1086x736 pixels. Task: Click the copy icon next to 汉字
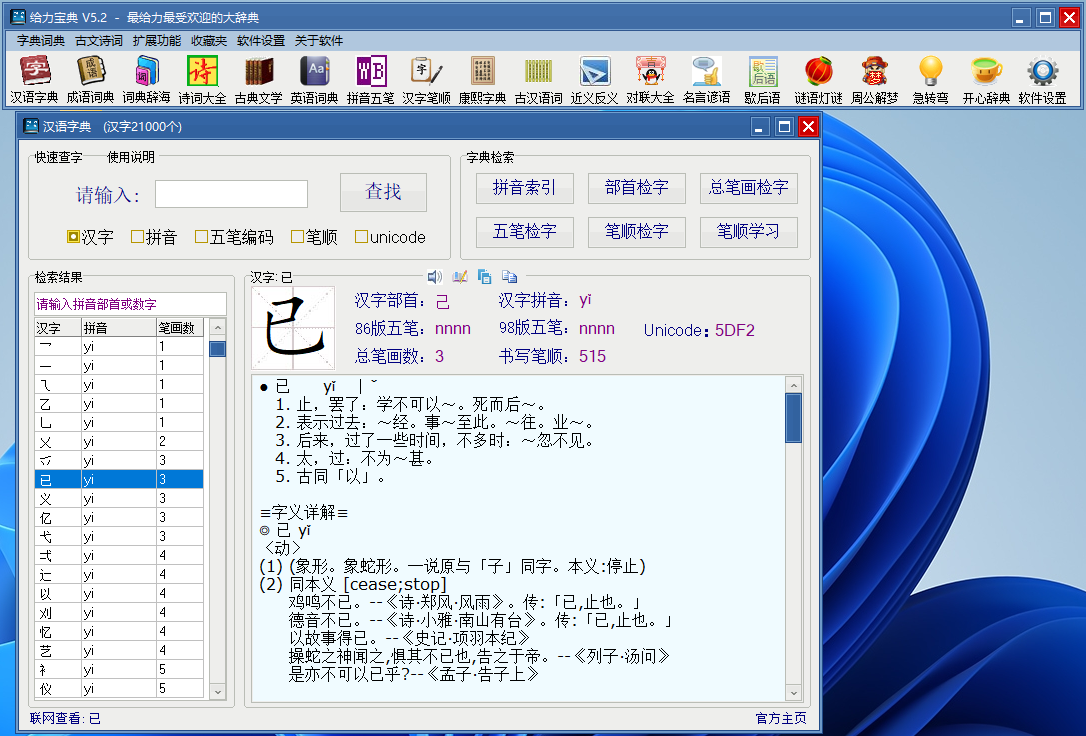pos(485,277)
